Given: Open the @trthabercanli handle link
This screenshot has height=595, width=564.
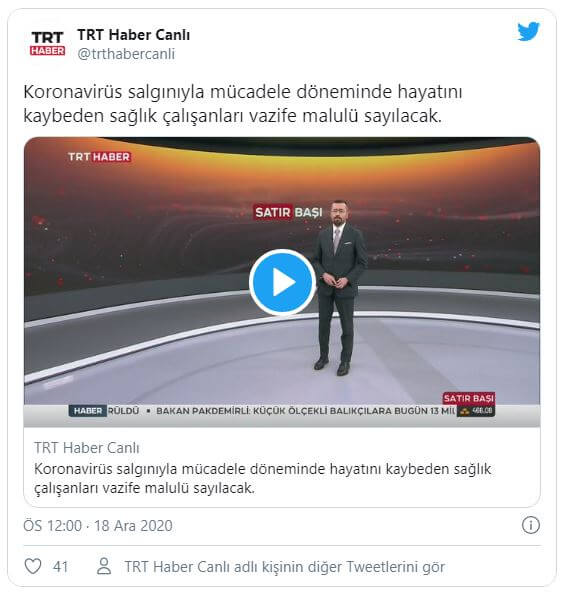Looking at the screenshot, I should point(126,54).
